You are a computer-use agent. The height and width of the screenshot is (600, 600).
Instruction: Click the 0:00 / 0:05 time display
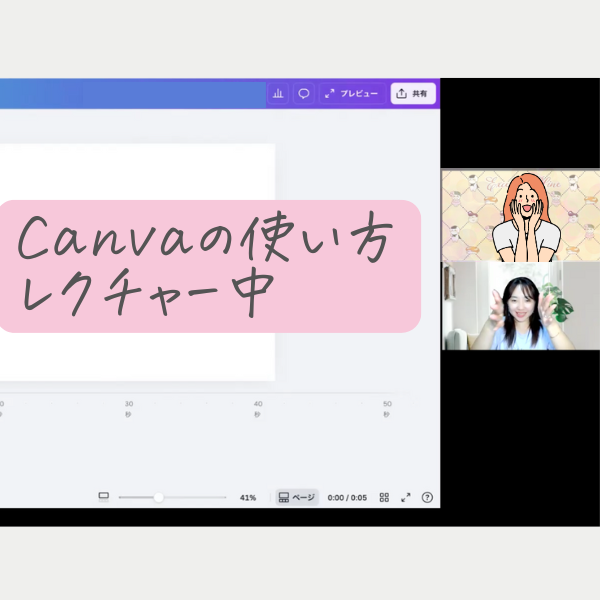coord(347,497)
